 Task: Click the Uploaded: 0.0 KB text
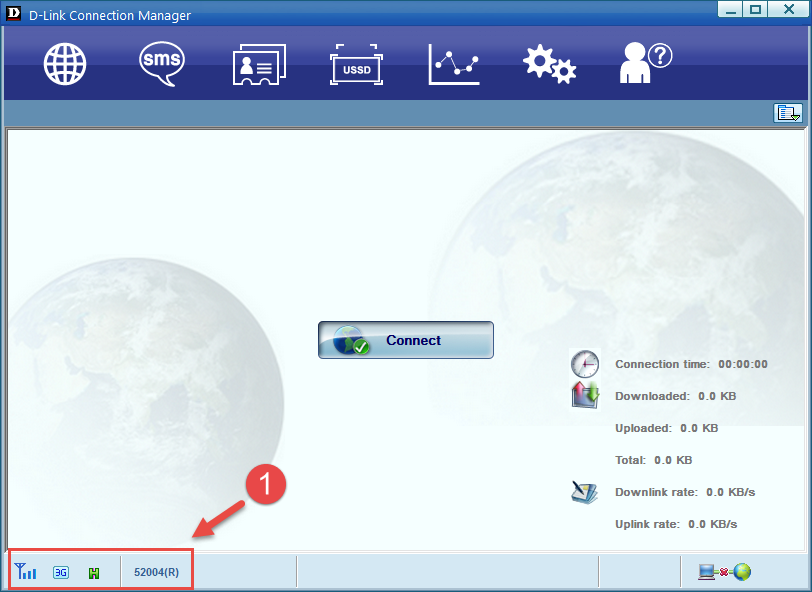666,428
